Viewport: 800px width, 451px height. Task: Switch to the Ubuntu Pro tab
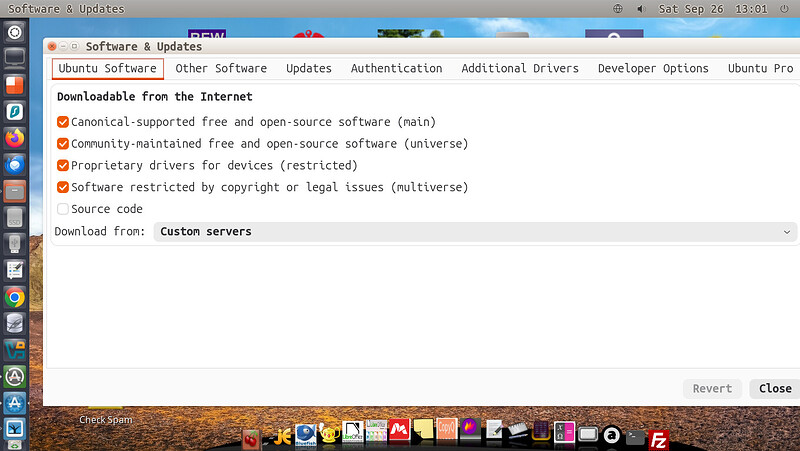pyautogui.click(x=760, y=68)
